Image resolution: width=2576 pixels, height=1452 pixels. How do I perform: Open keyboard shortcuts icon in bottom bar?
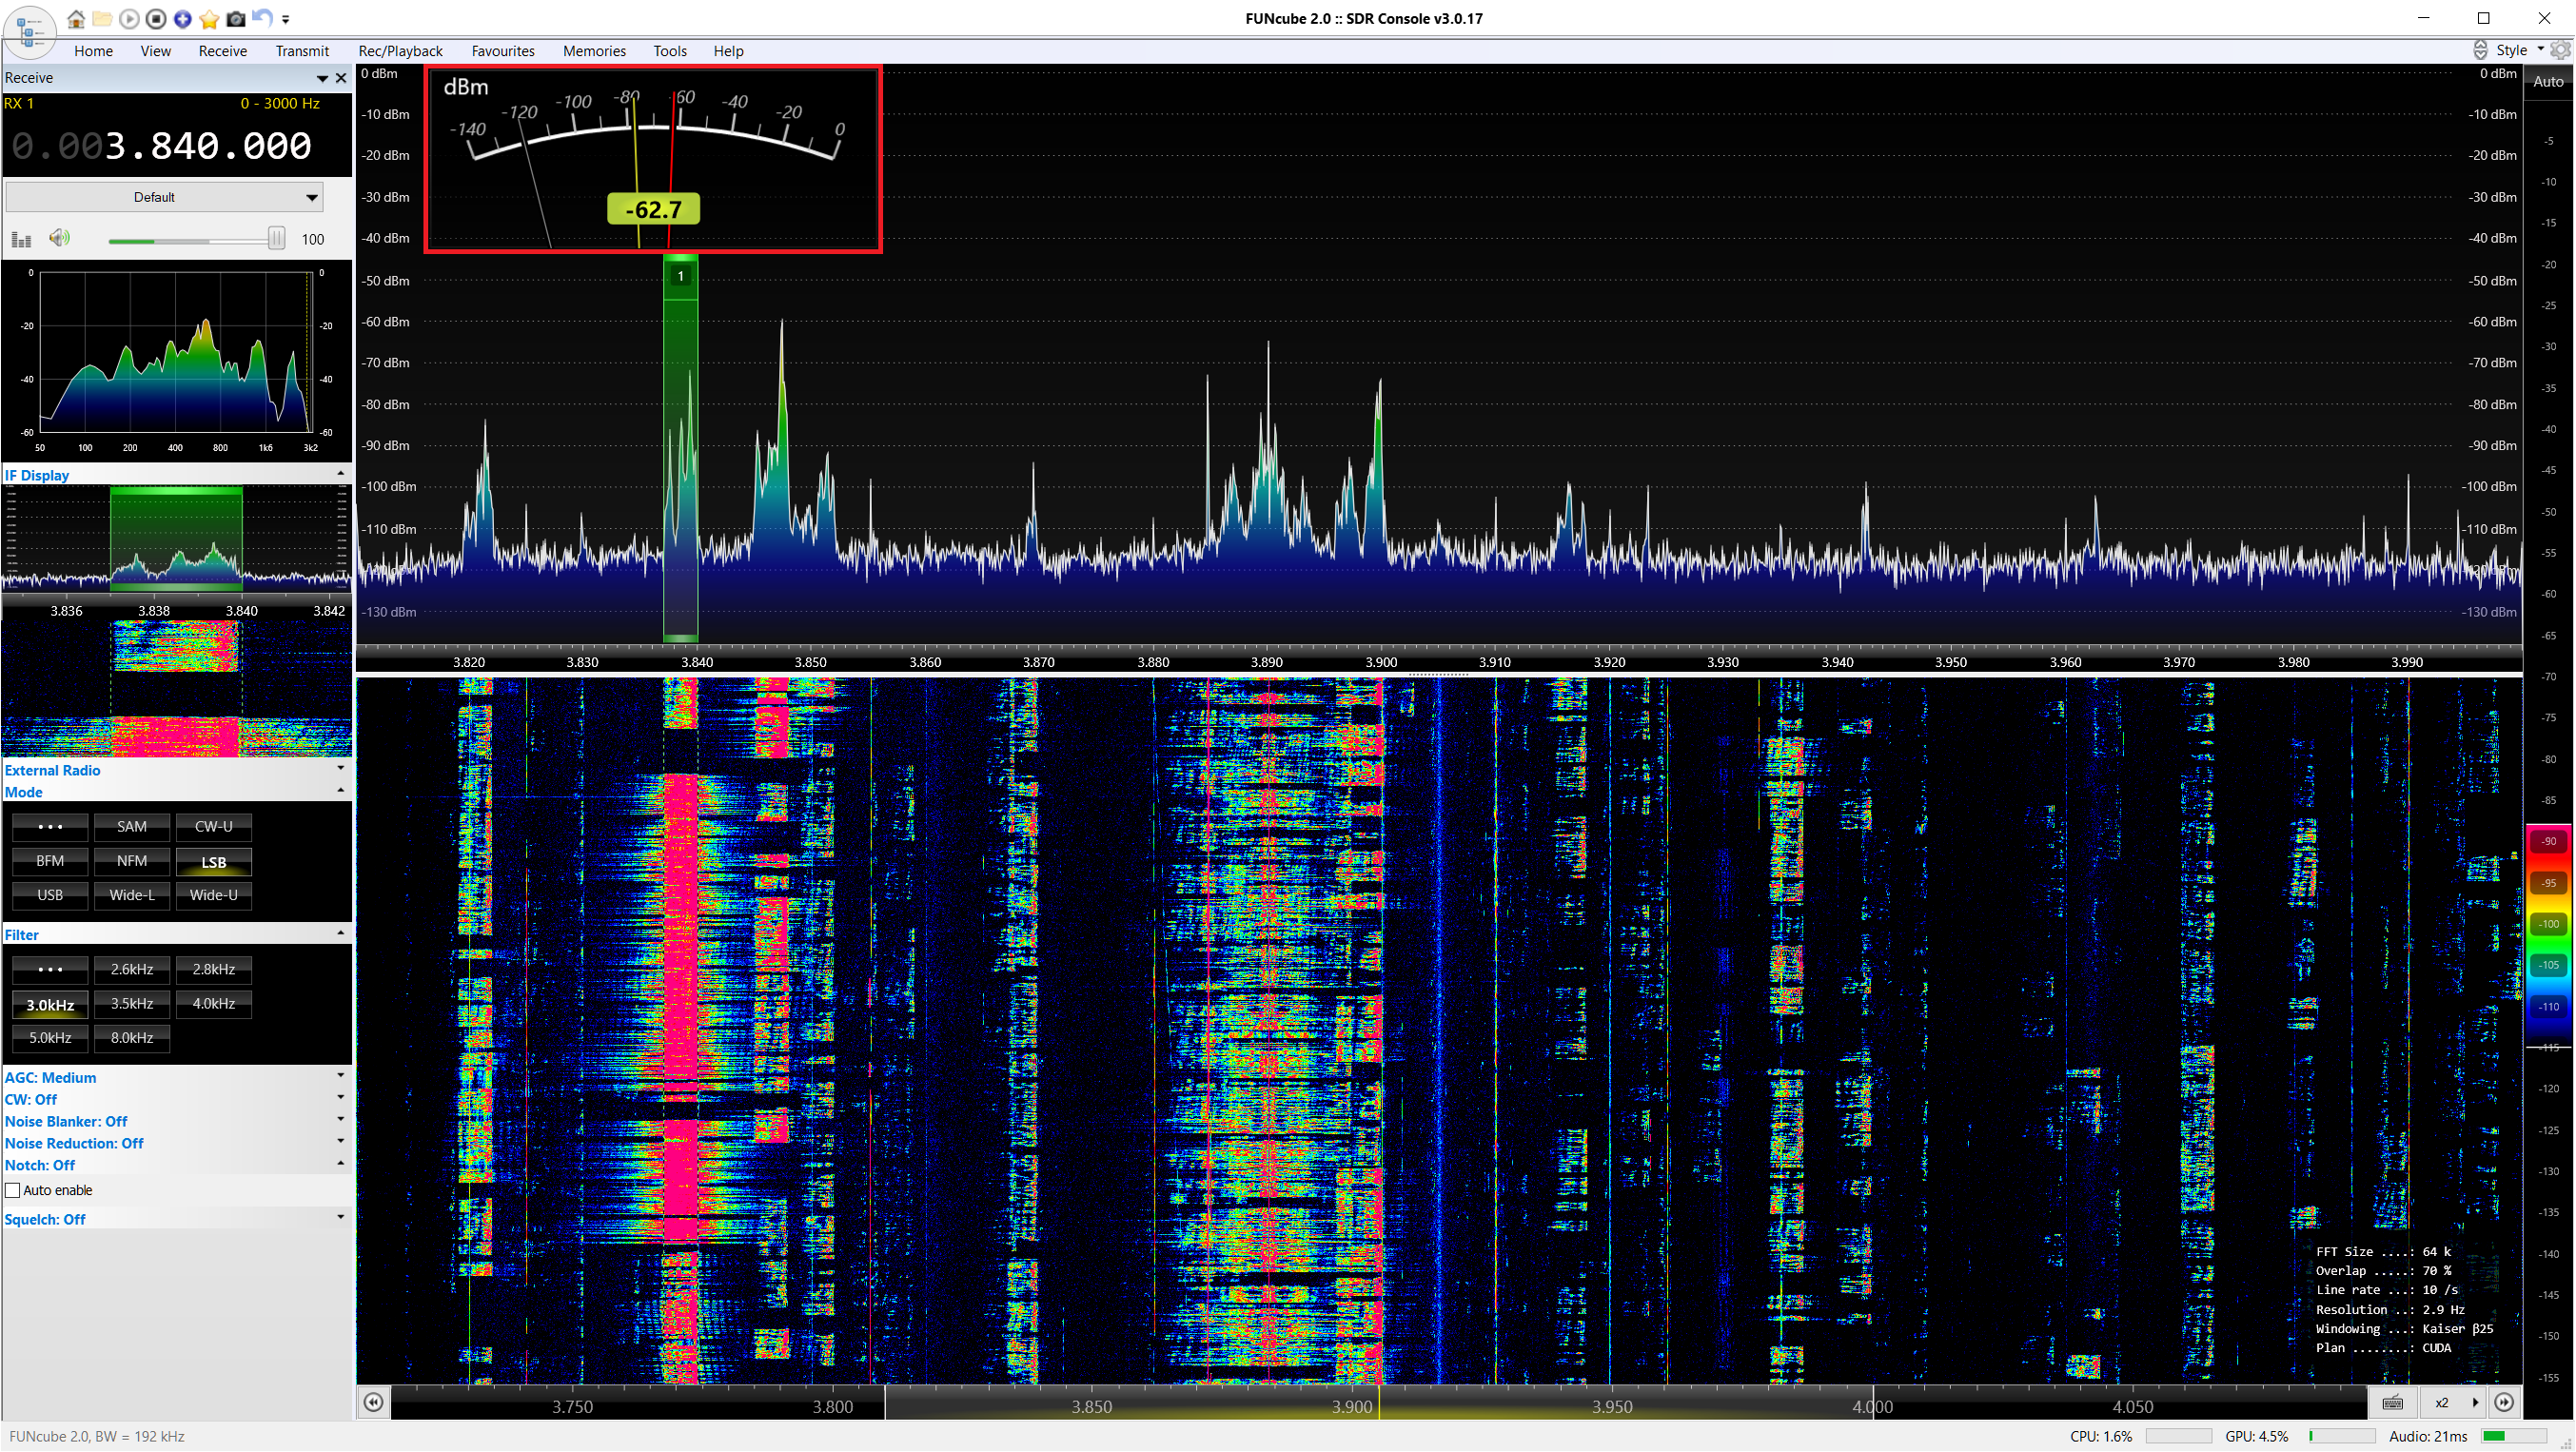pyautogui.click(x=2394, y=1403)
